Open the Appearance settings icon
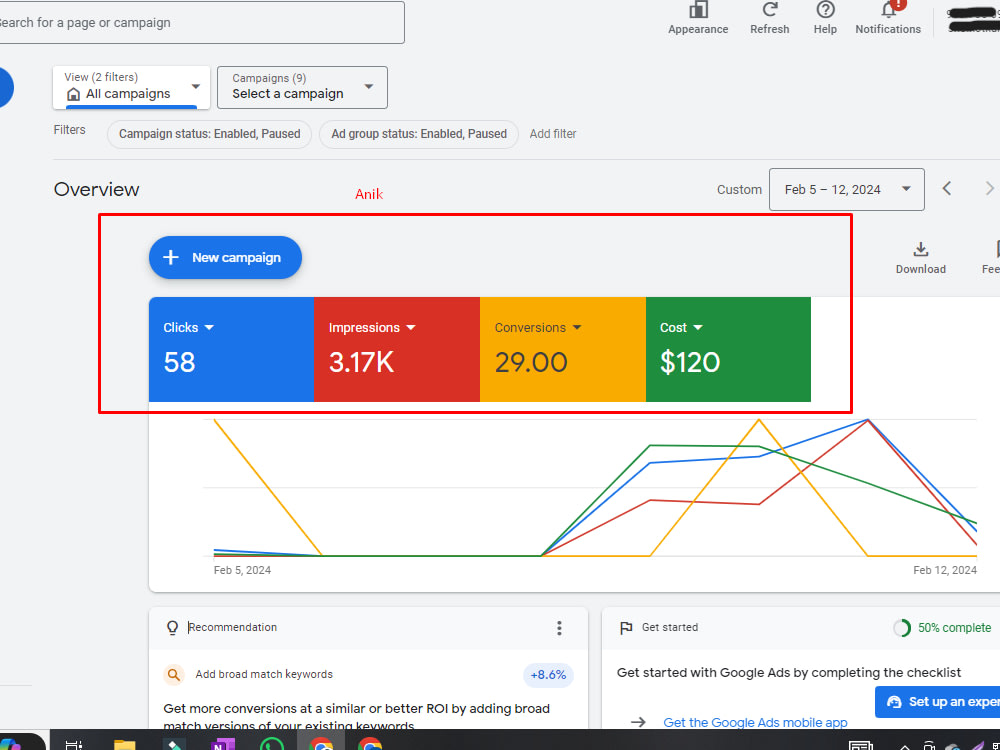This screenshot has height=750, width=1000. point(698,10)
